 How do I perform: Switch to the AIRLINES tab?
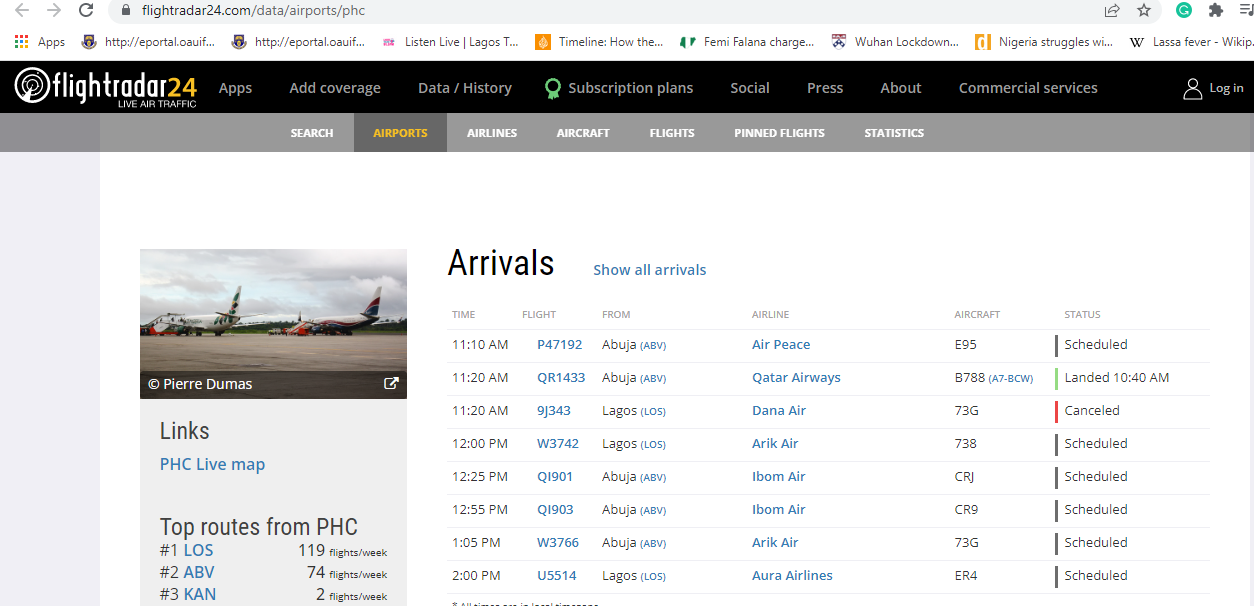491,132
